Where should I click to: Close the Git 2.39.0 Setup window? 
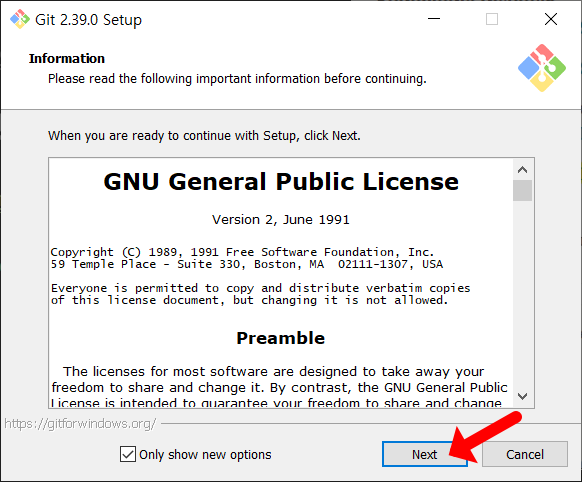tap(551, 19)
